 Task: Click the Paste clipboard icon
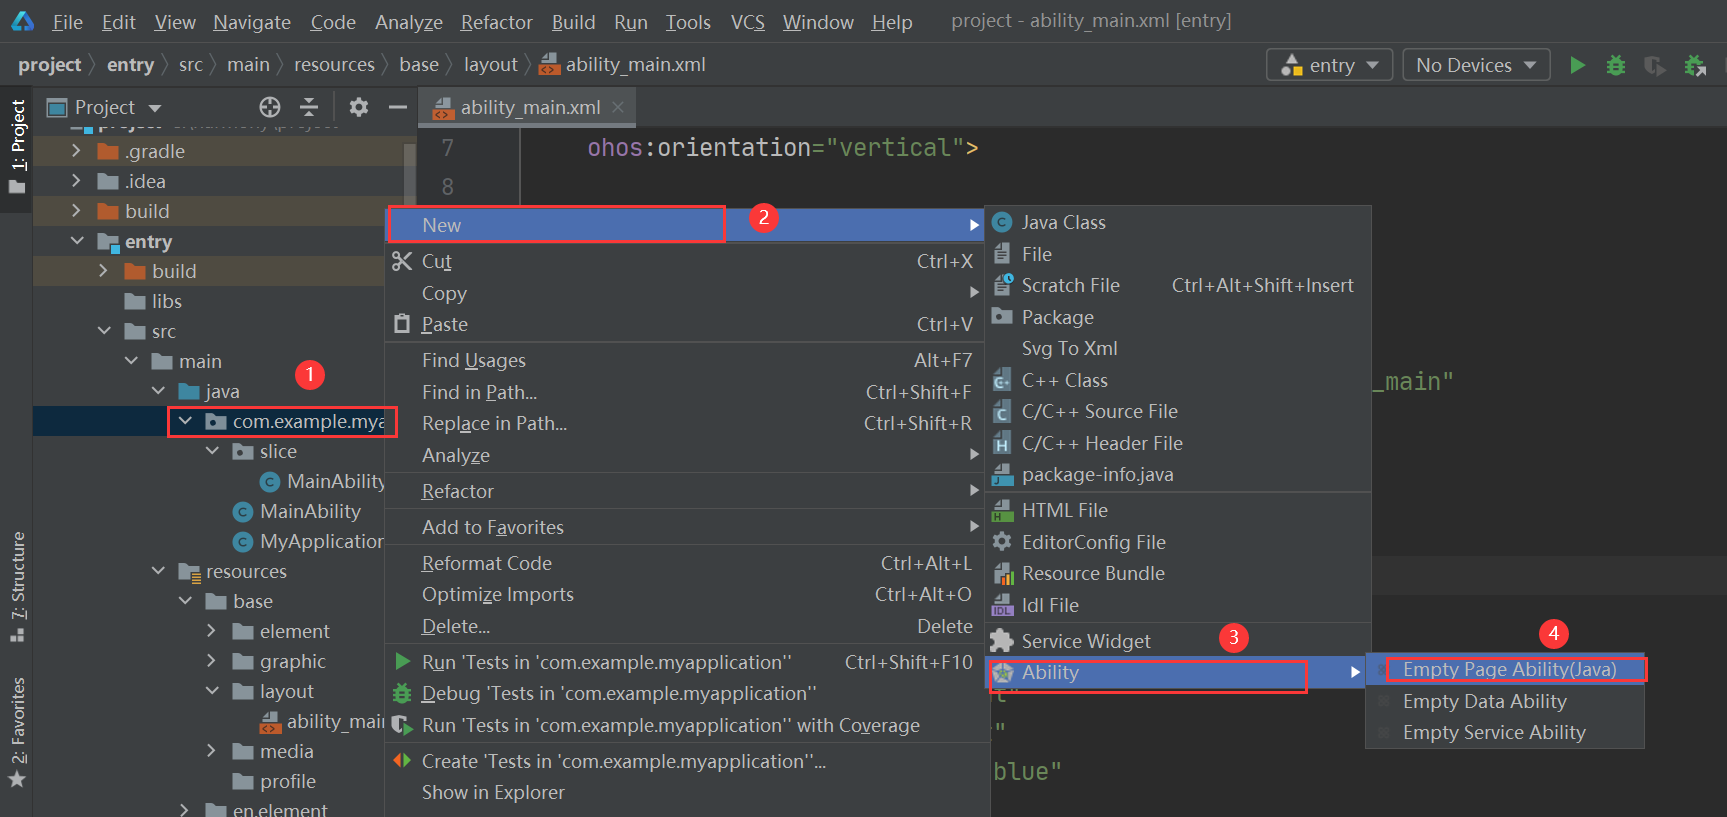click(x=402, y=324)
